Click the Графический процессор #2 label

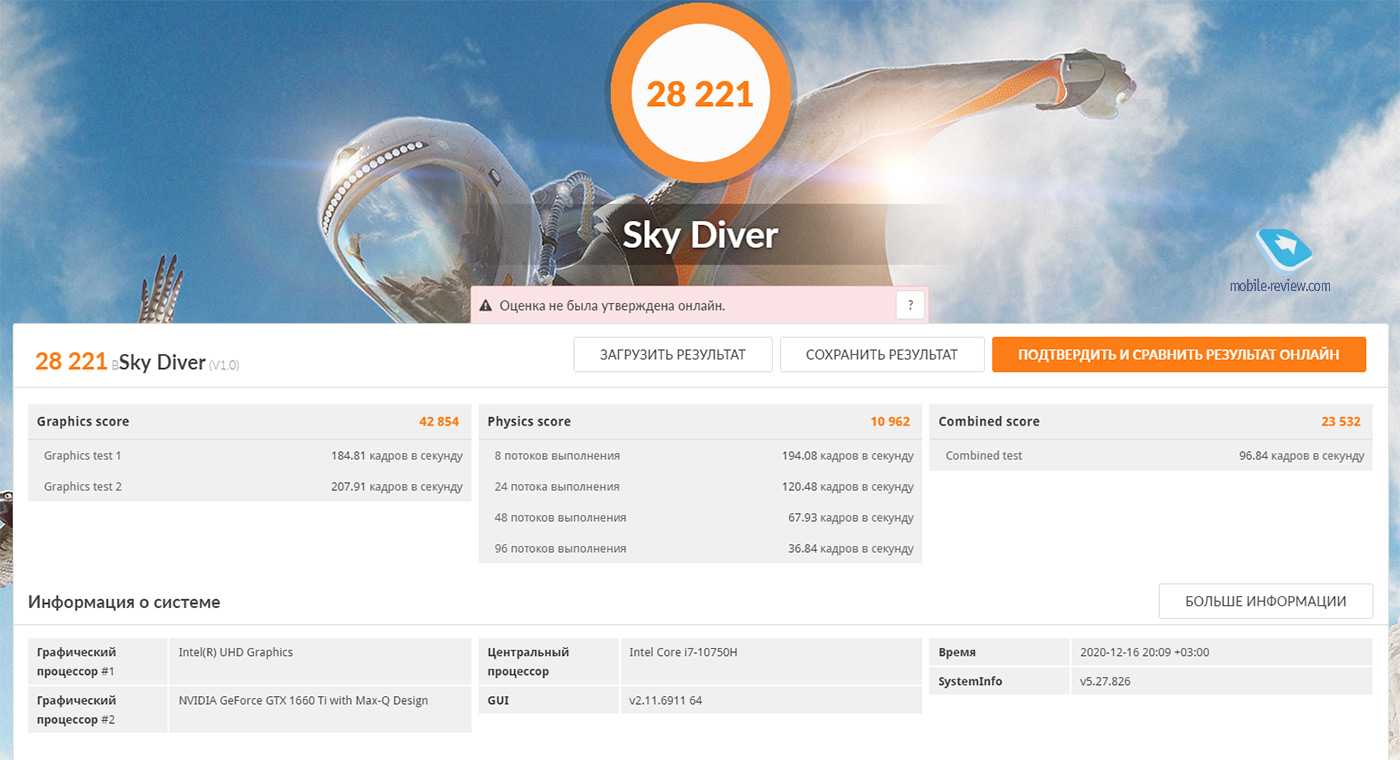[98, 709]
